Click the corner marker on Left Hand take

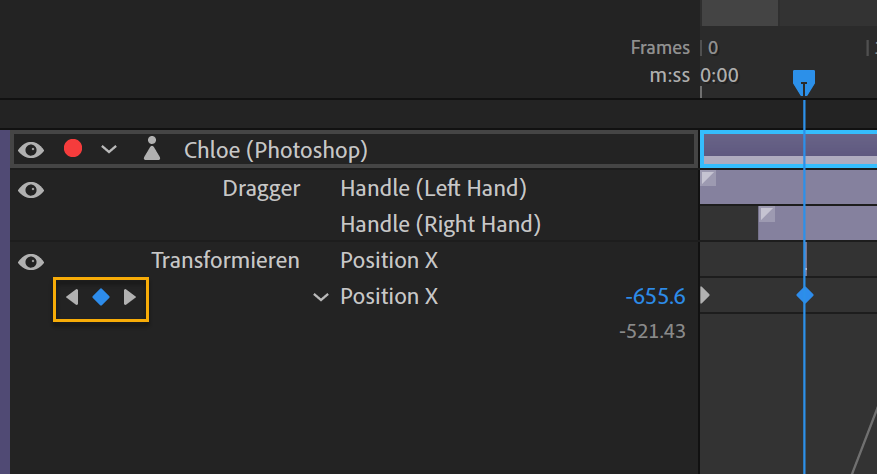708,178
